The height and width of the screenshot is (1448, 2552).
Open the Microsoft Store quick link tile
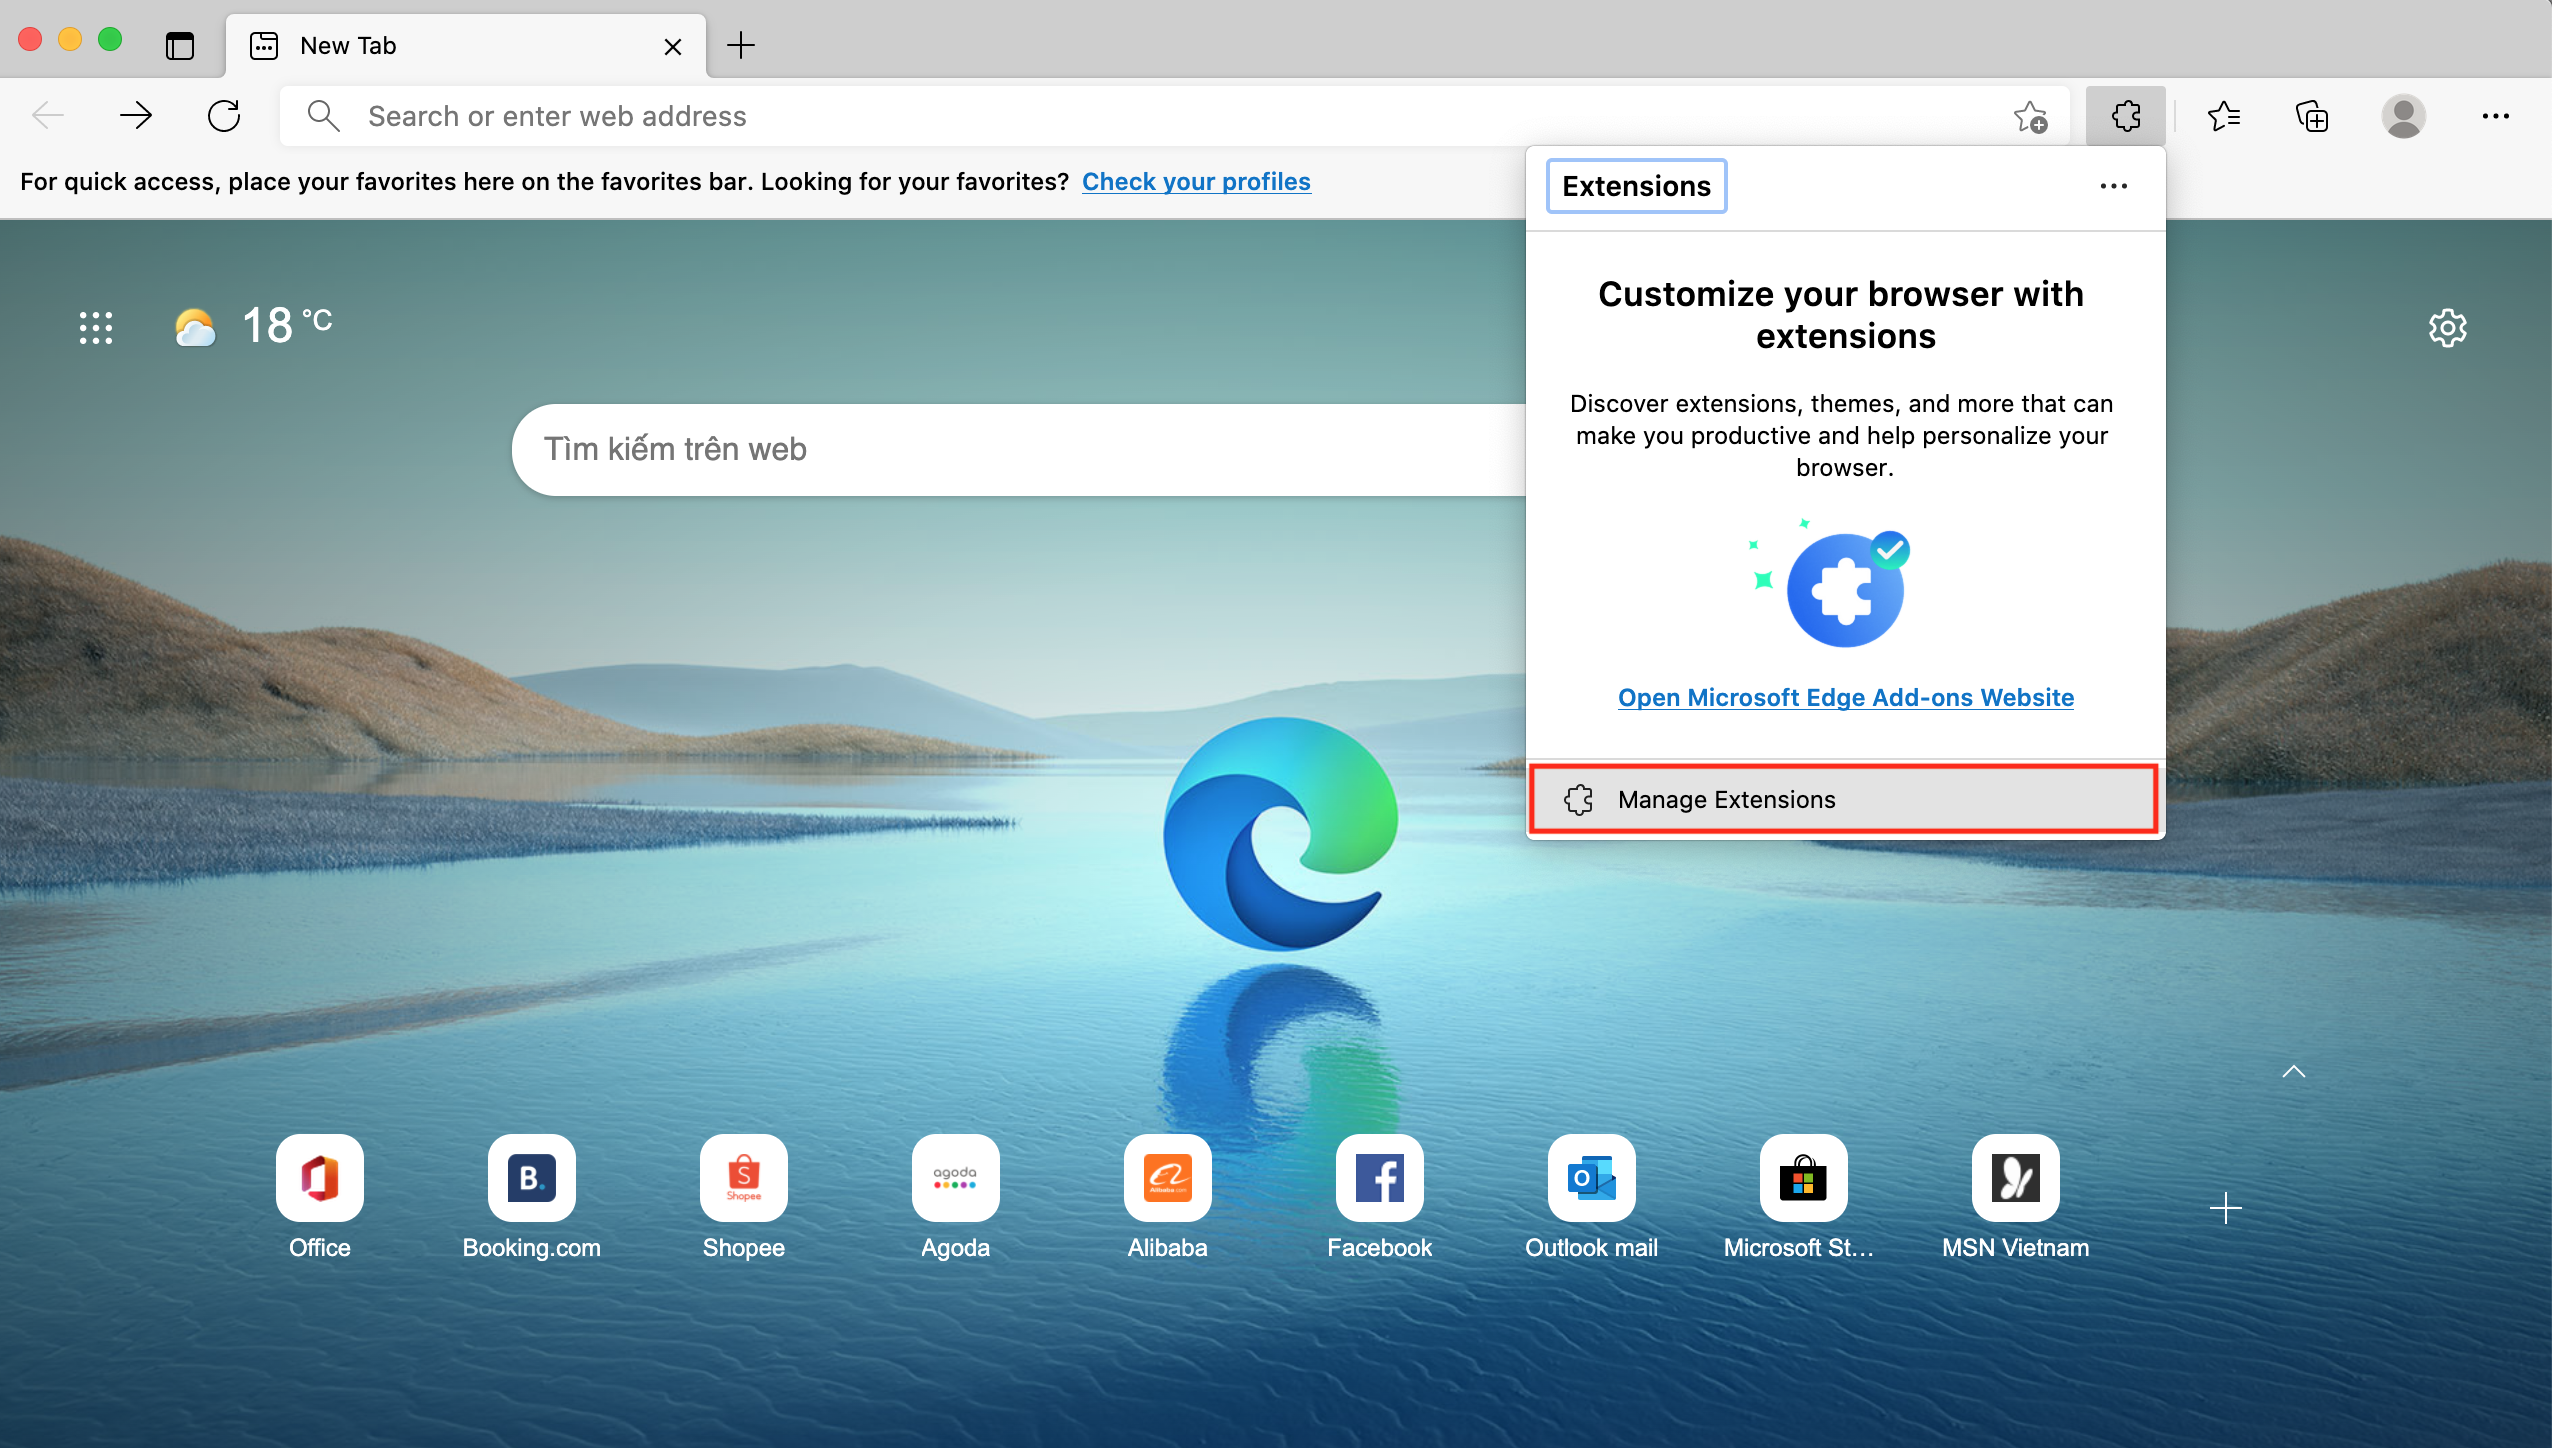tap(1803, 1197)
